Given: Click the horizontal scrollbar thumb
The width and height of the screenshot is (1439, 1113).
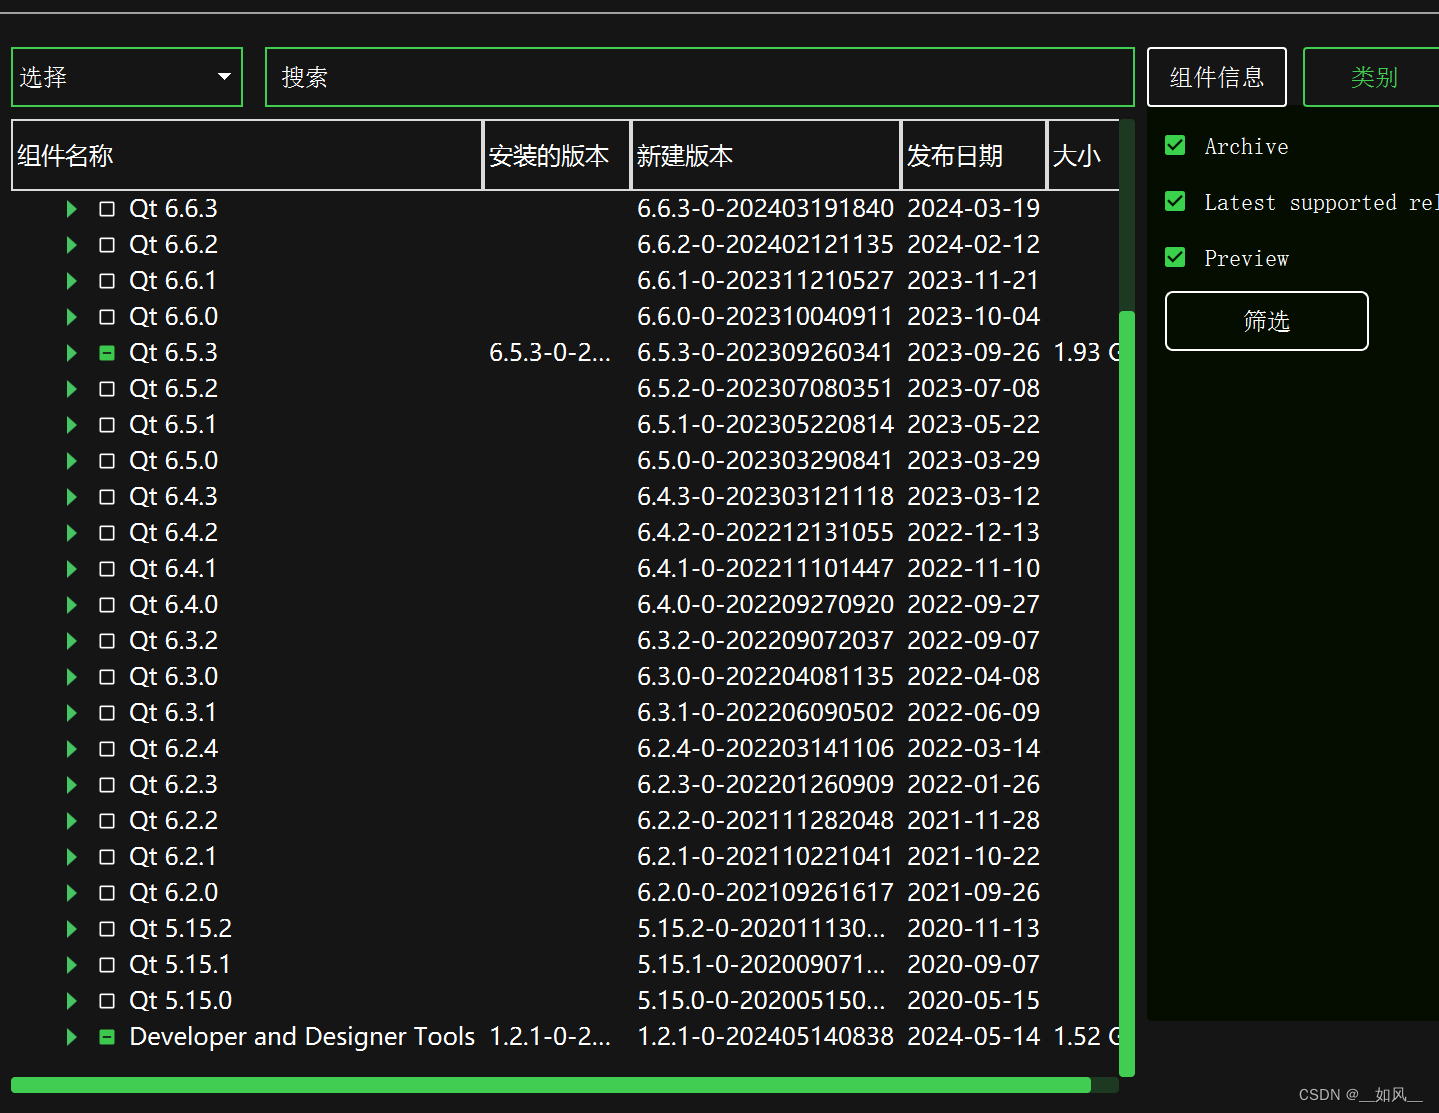Looking at the screenshot, I should tap(551, 1085).
